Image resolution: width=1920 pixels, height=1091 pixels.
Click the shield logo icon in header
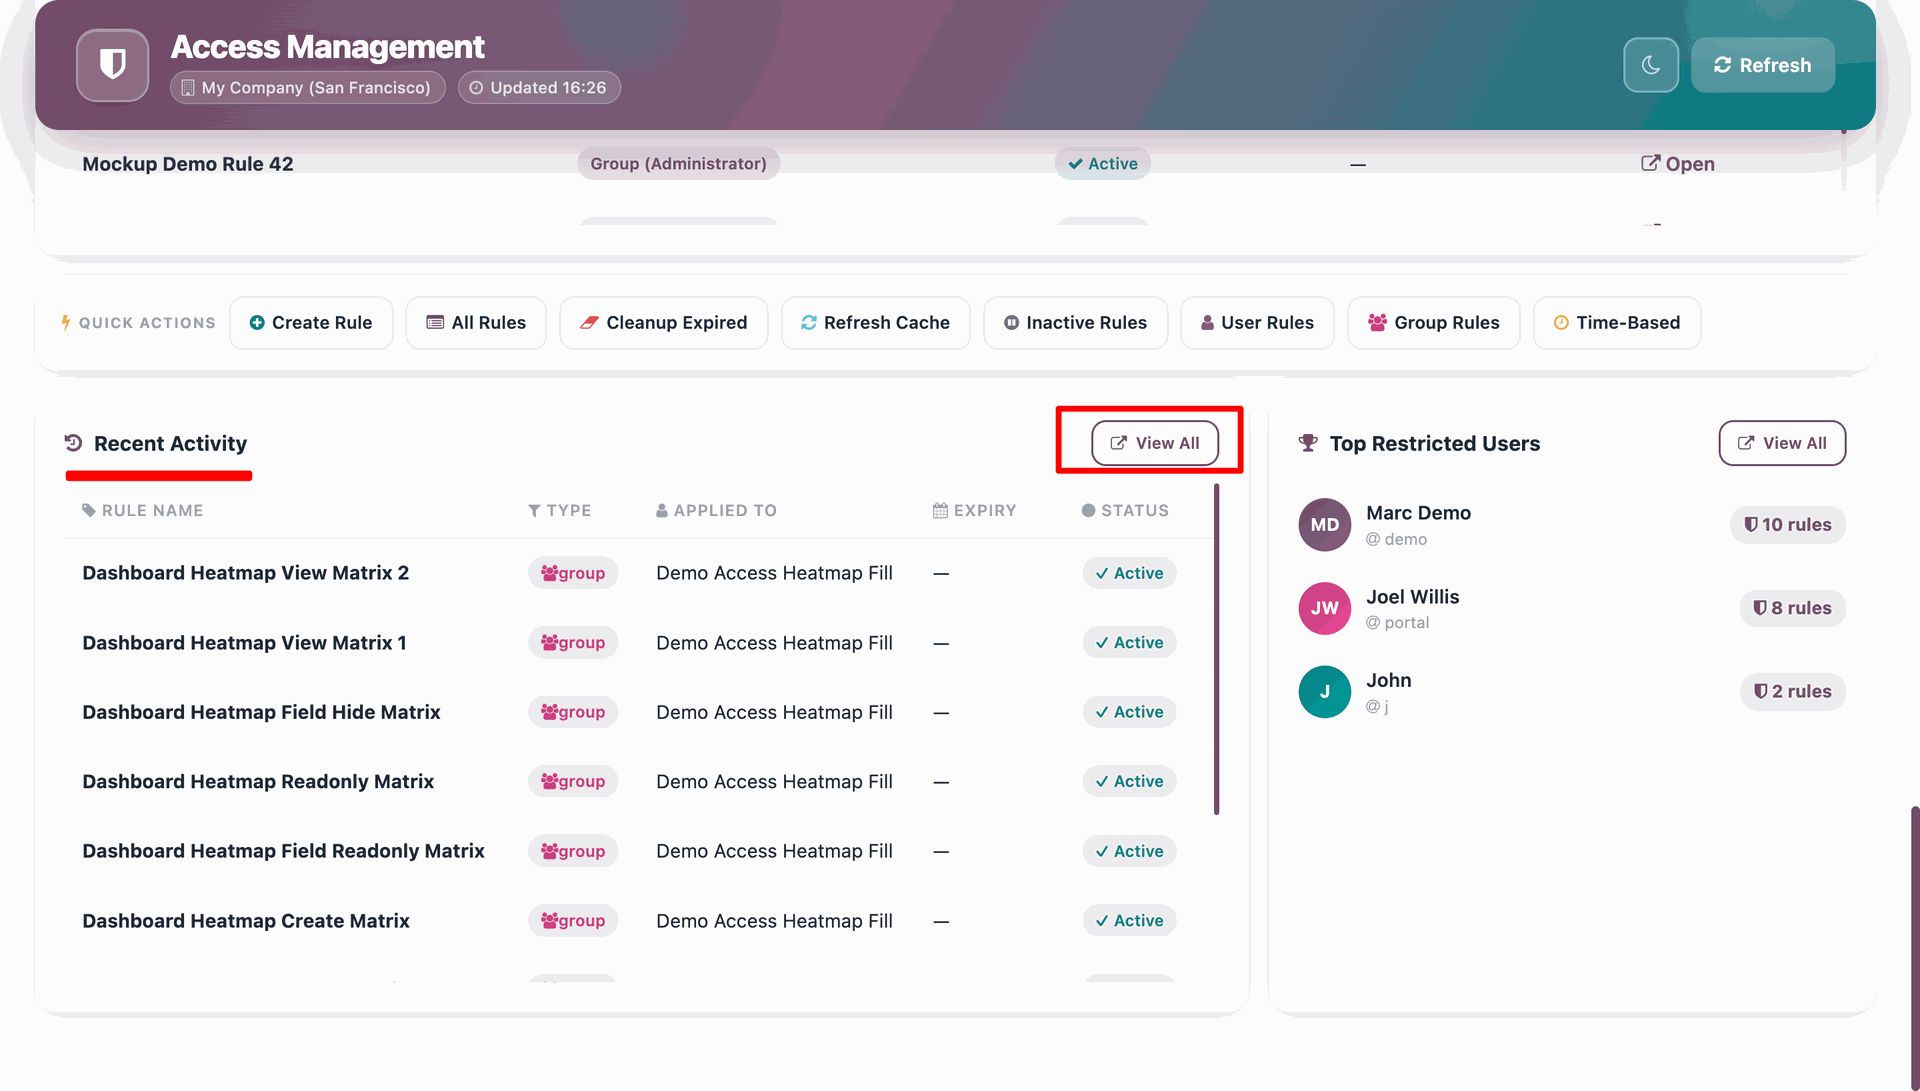click(113, 65)
